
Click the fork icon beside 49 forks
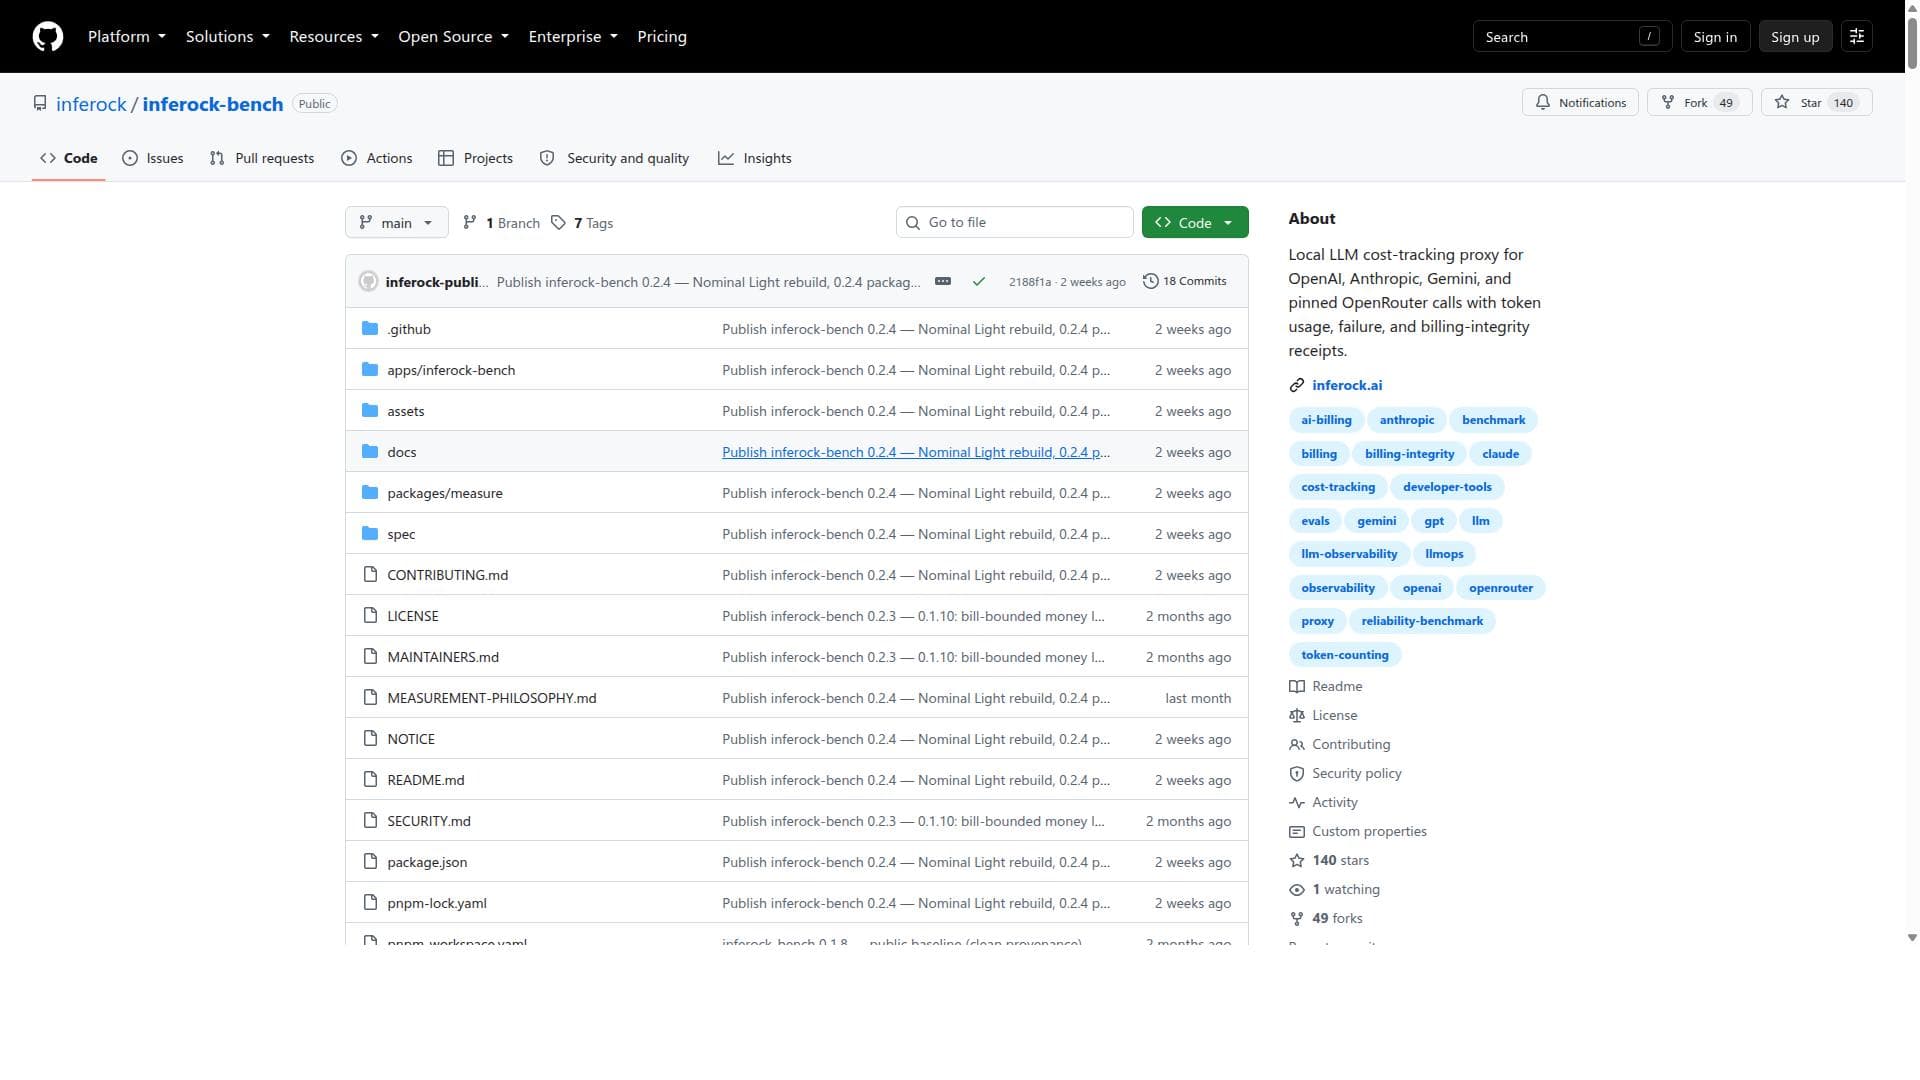point(1297,918)
